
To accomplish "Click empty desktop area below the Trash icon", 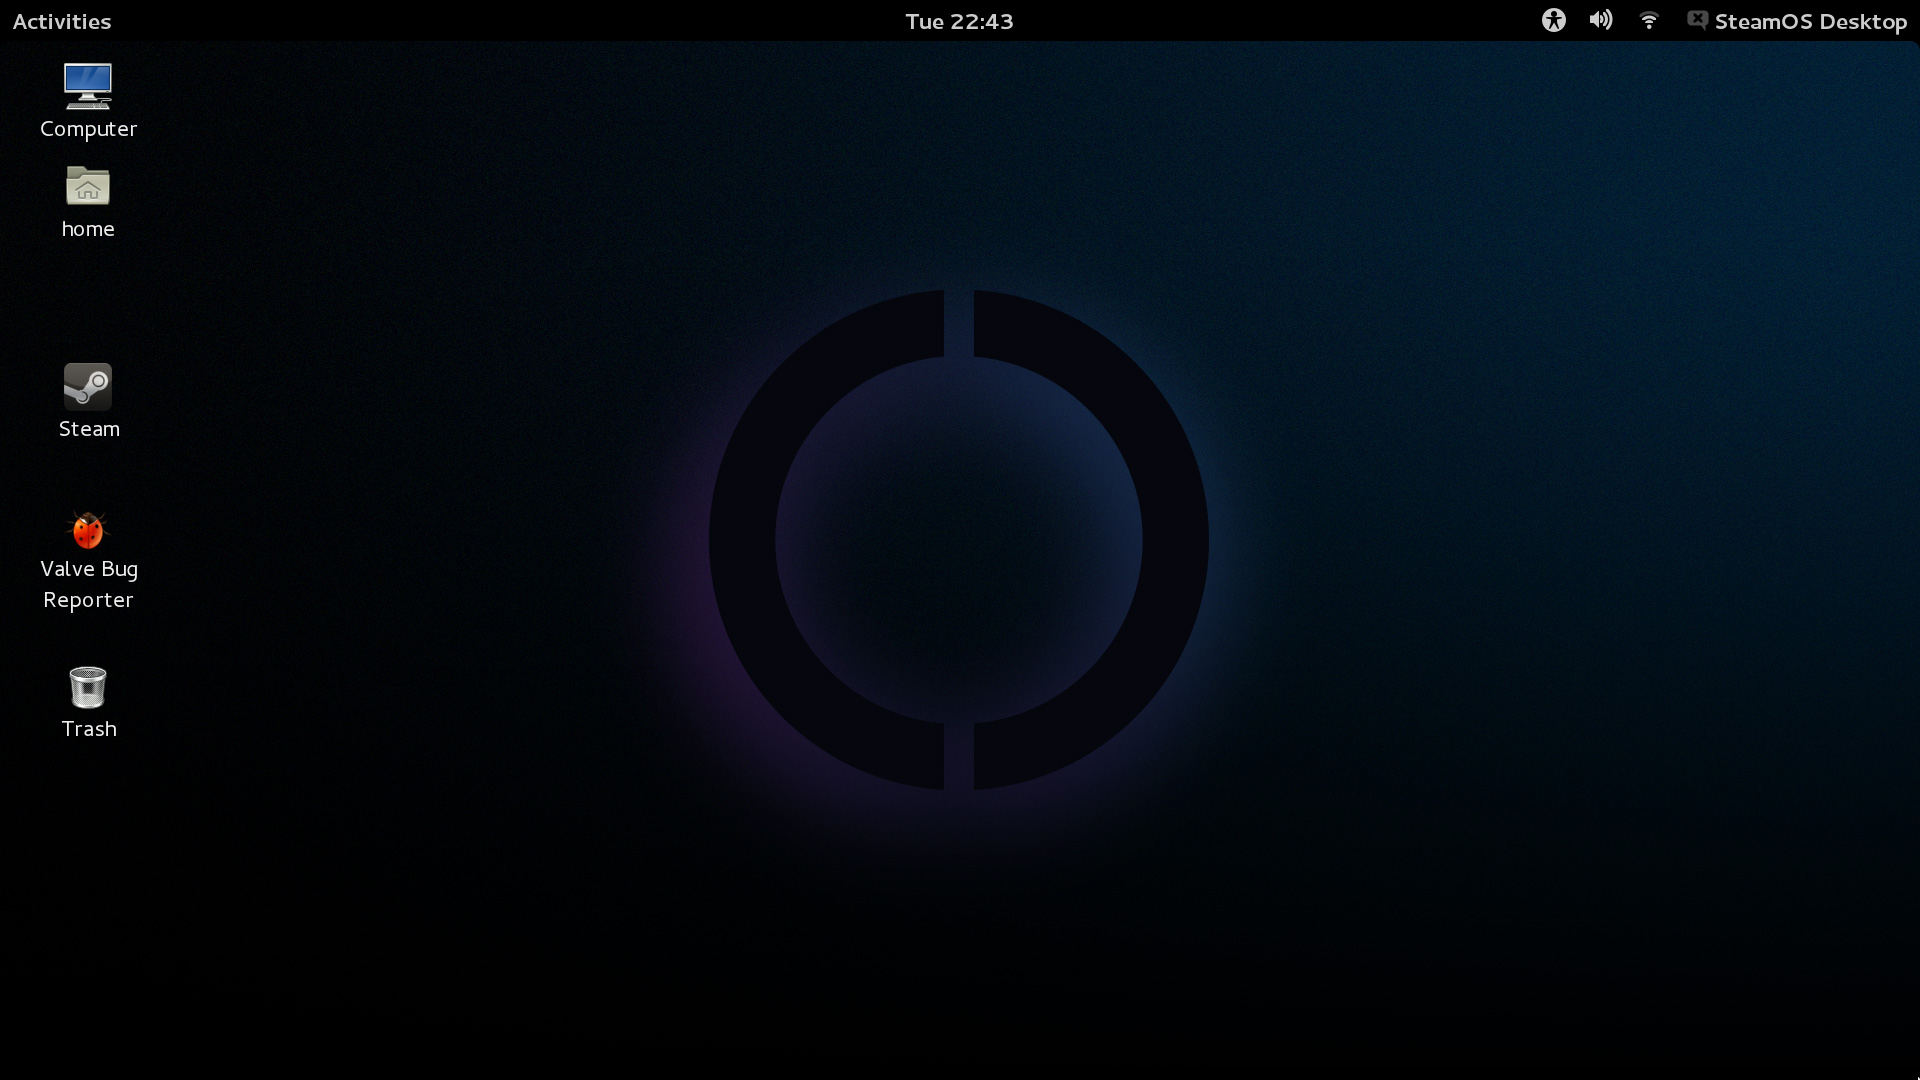I will point(88,880).
